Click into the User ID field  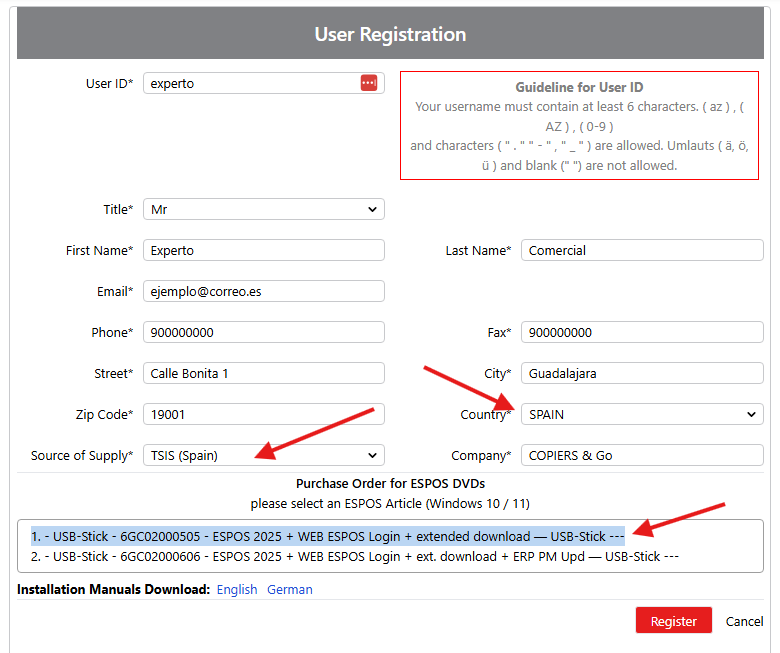[x=250, y=83]
